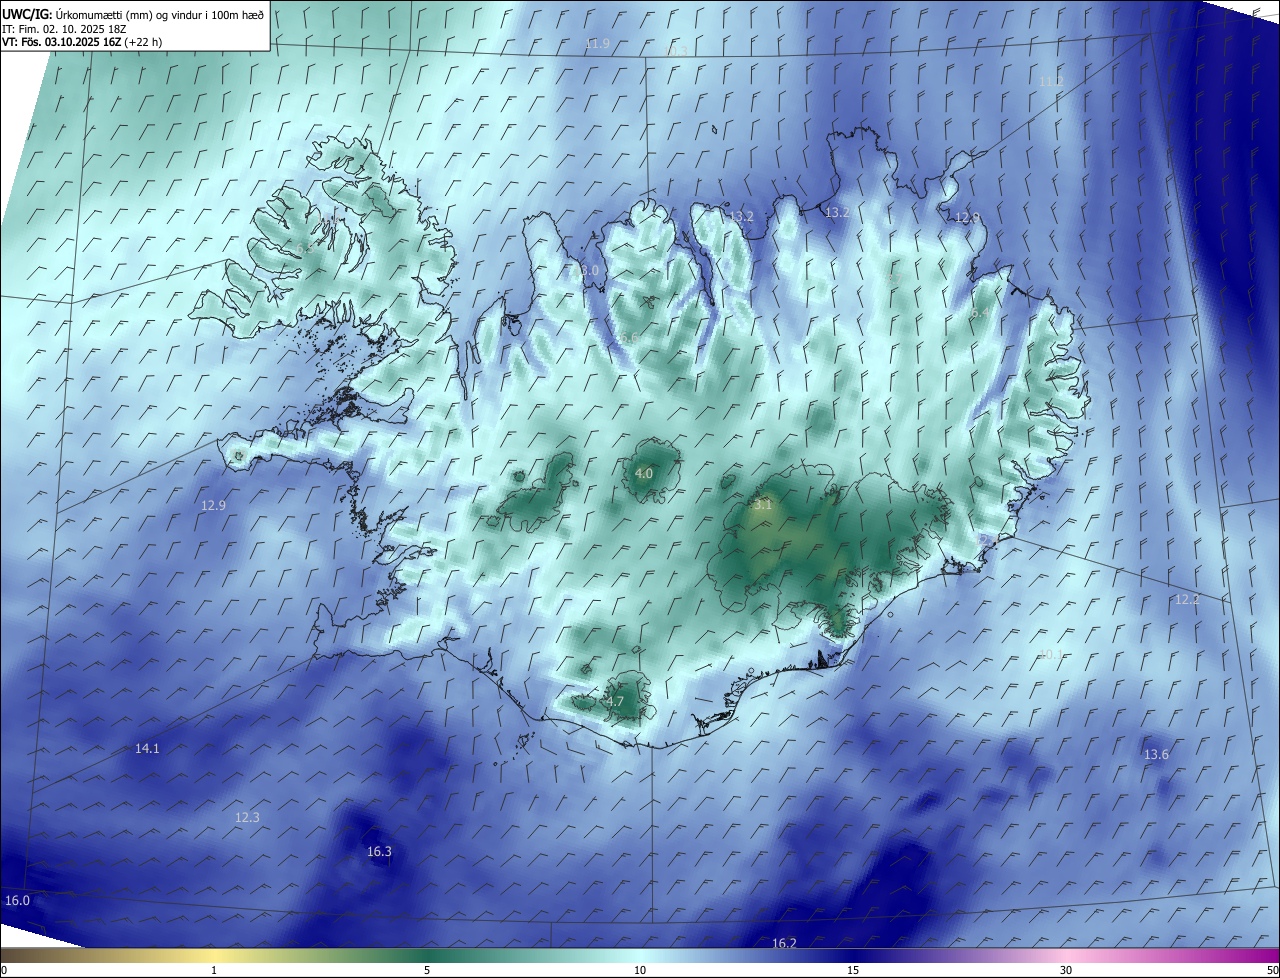Viewport: 1280px width, 978px height.
Task: Click the 'UWC/IG:' title label
Action: coord(27,14)
